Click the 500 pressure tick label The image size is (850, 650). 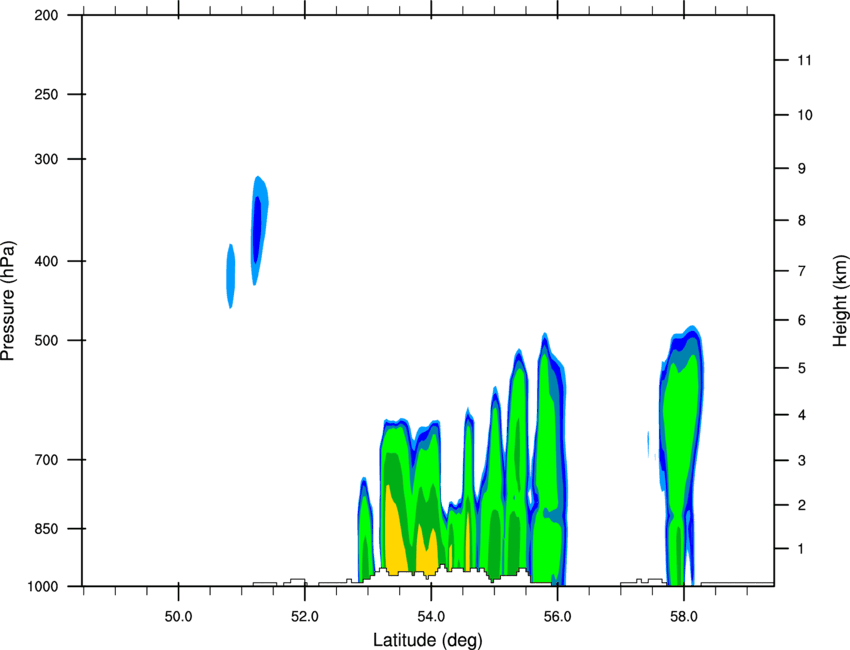coord(46,340)
